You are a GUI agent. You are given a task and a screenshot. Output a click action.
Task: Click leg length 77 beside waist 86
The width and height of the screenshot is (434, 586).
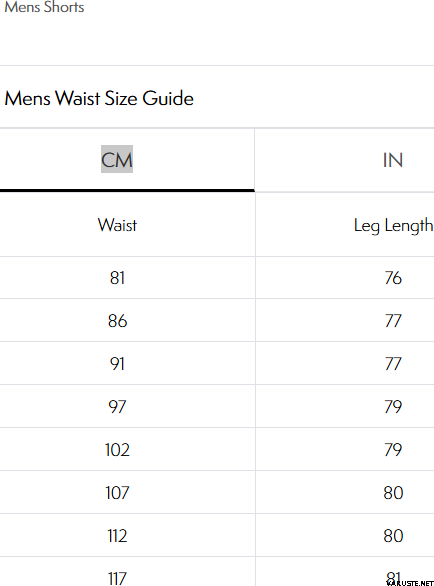393,321
